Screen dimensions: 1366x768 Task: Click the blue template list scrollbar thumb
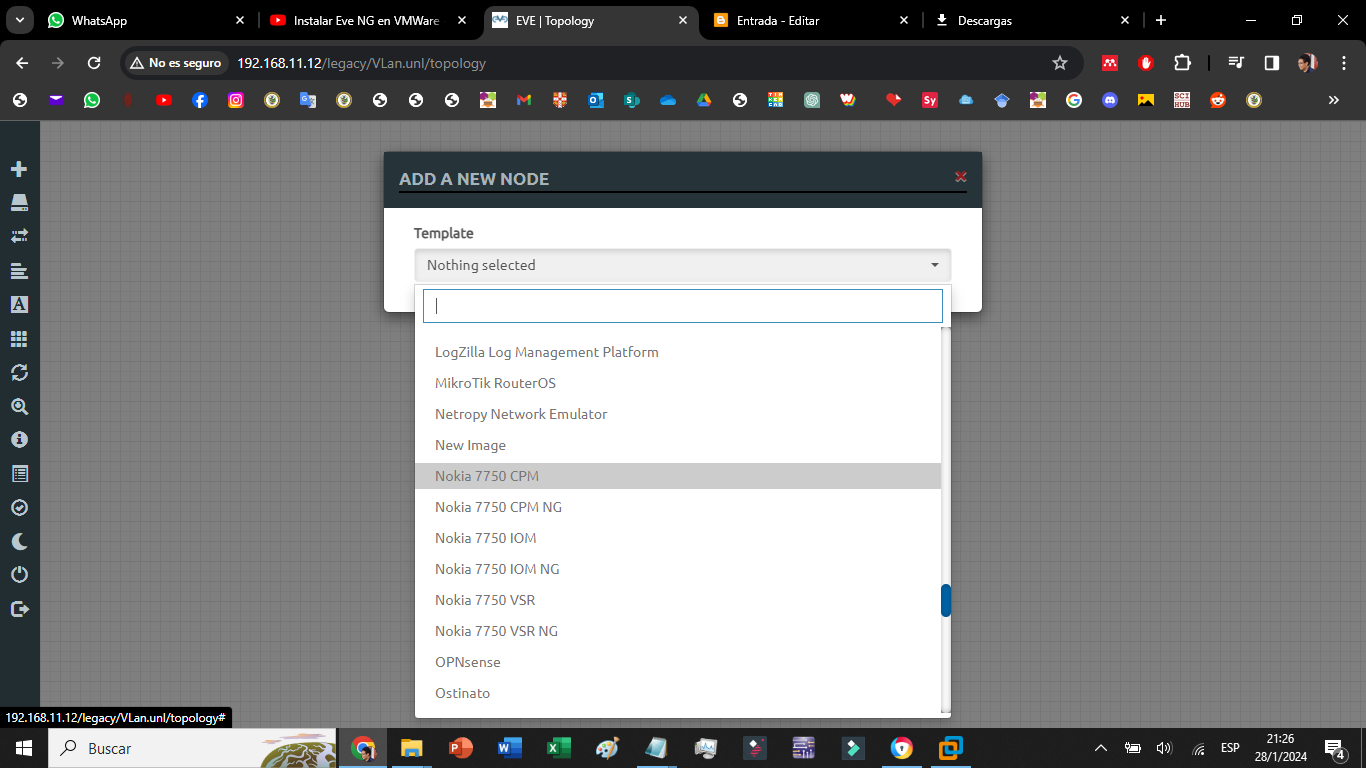coord(946,600)
